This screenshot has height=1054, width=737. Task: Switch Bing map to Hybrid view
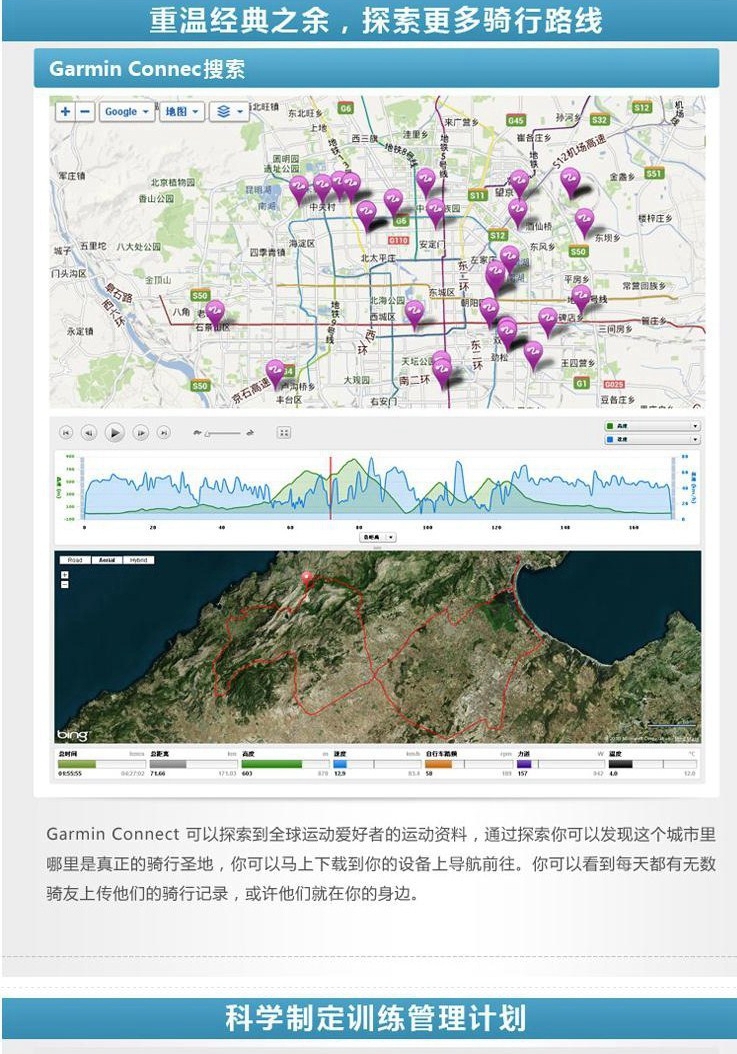pyautogui.click(x=139, y=560)
